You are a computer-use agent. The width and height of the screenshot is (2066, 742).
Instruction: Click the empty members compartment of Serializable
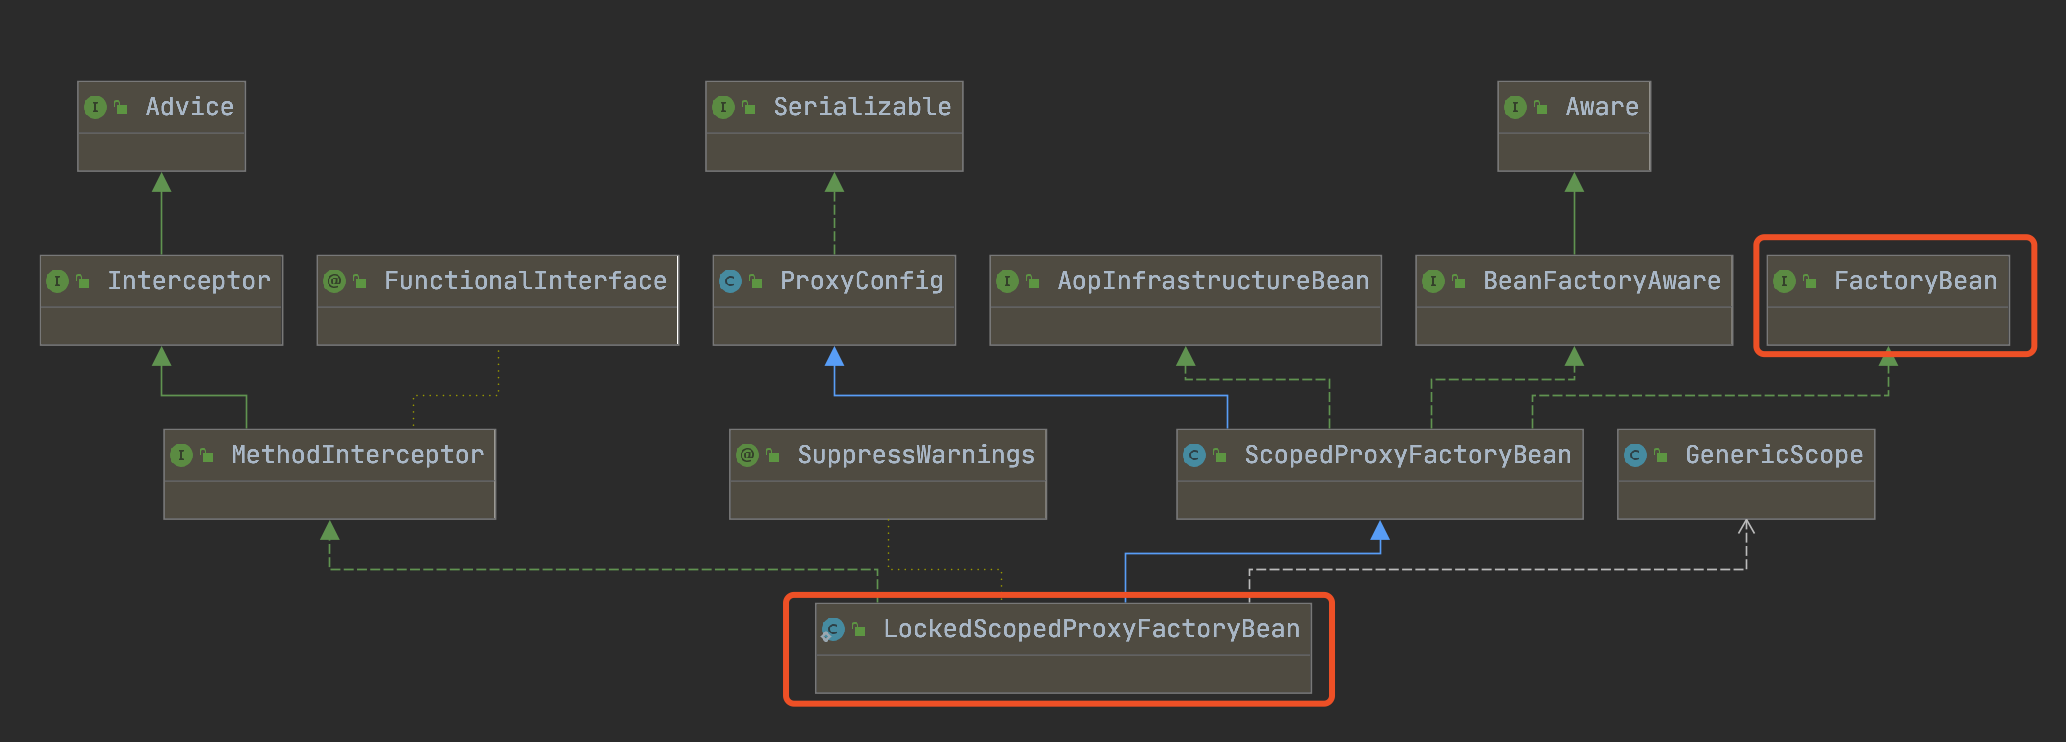(834, 152)
